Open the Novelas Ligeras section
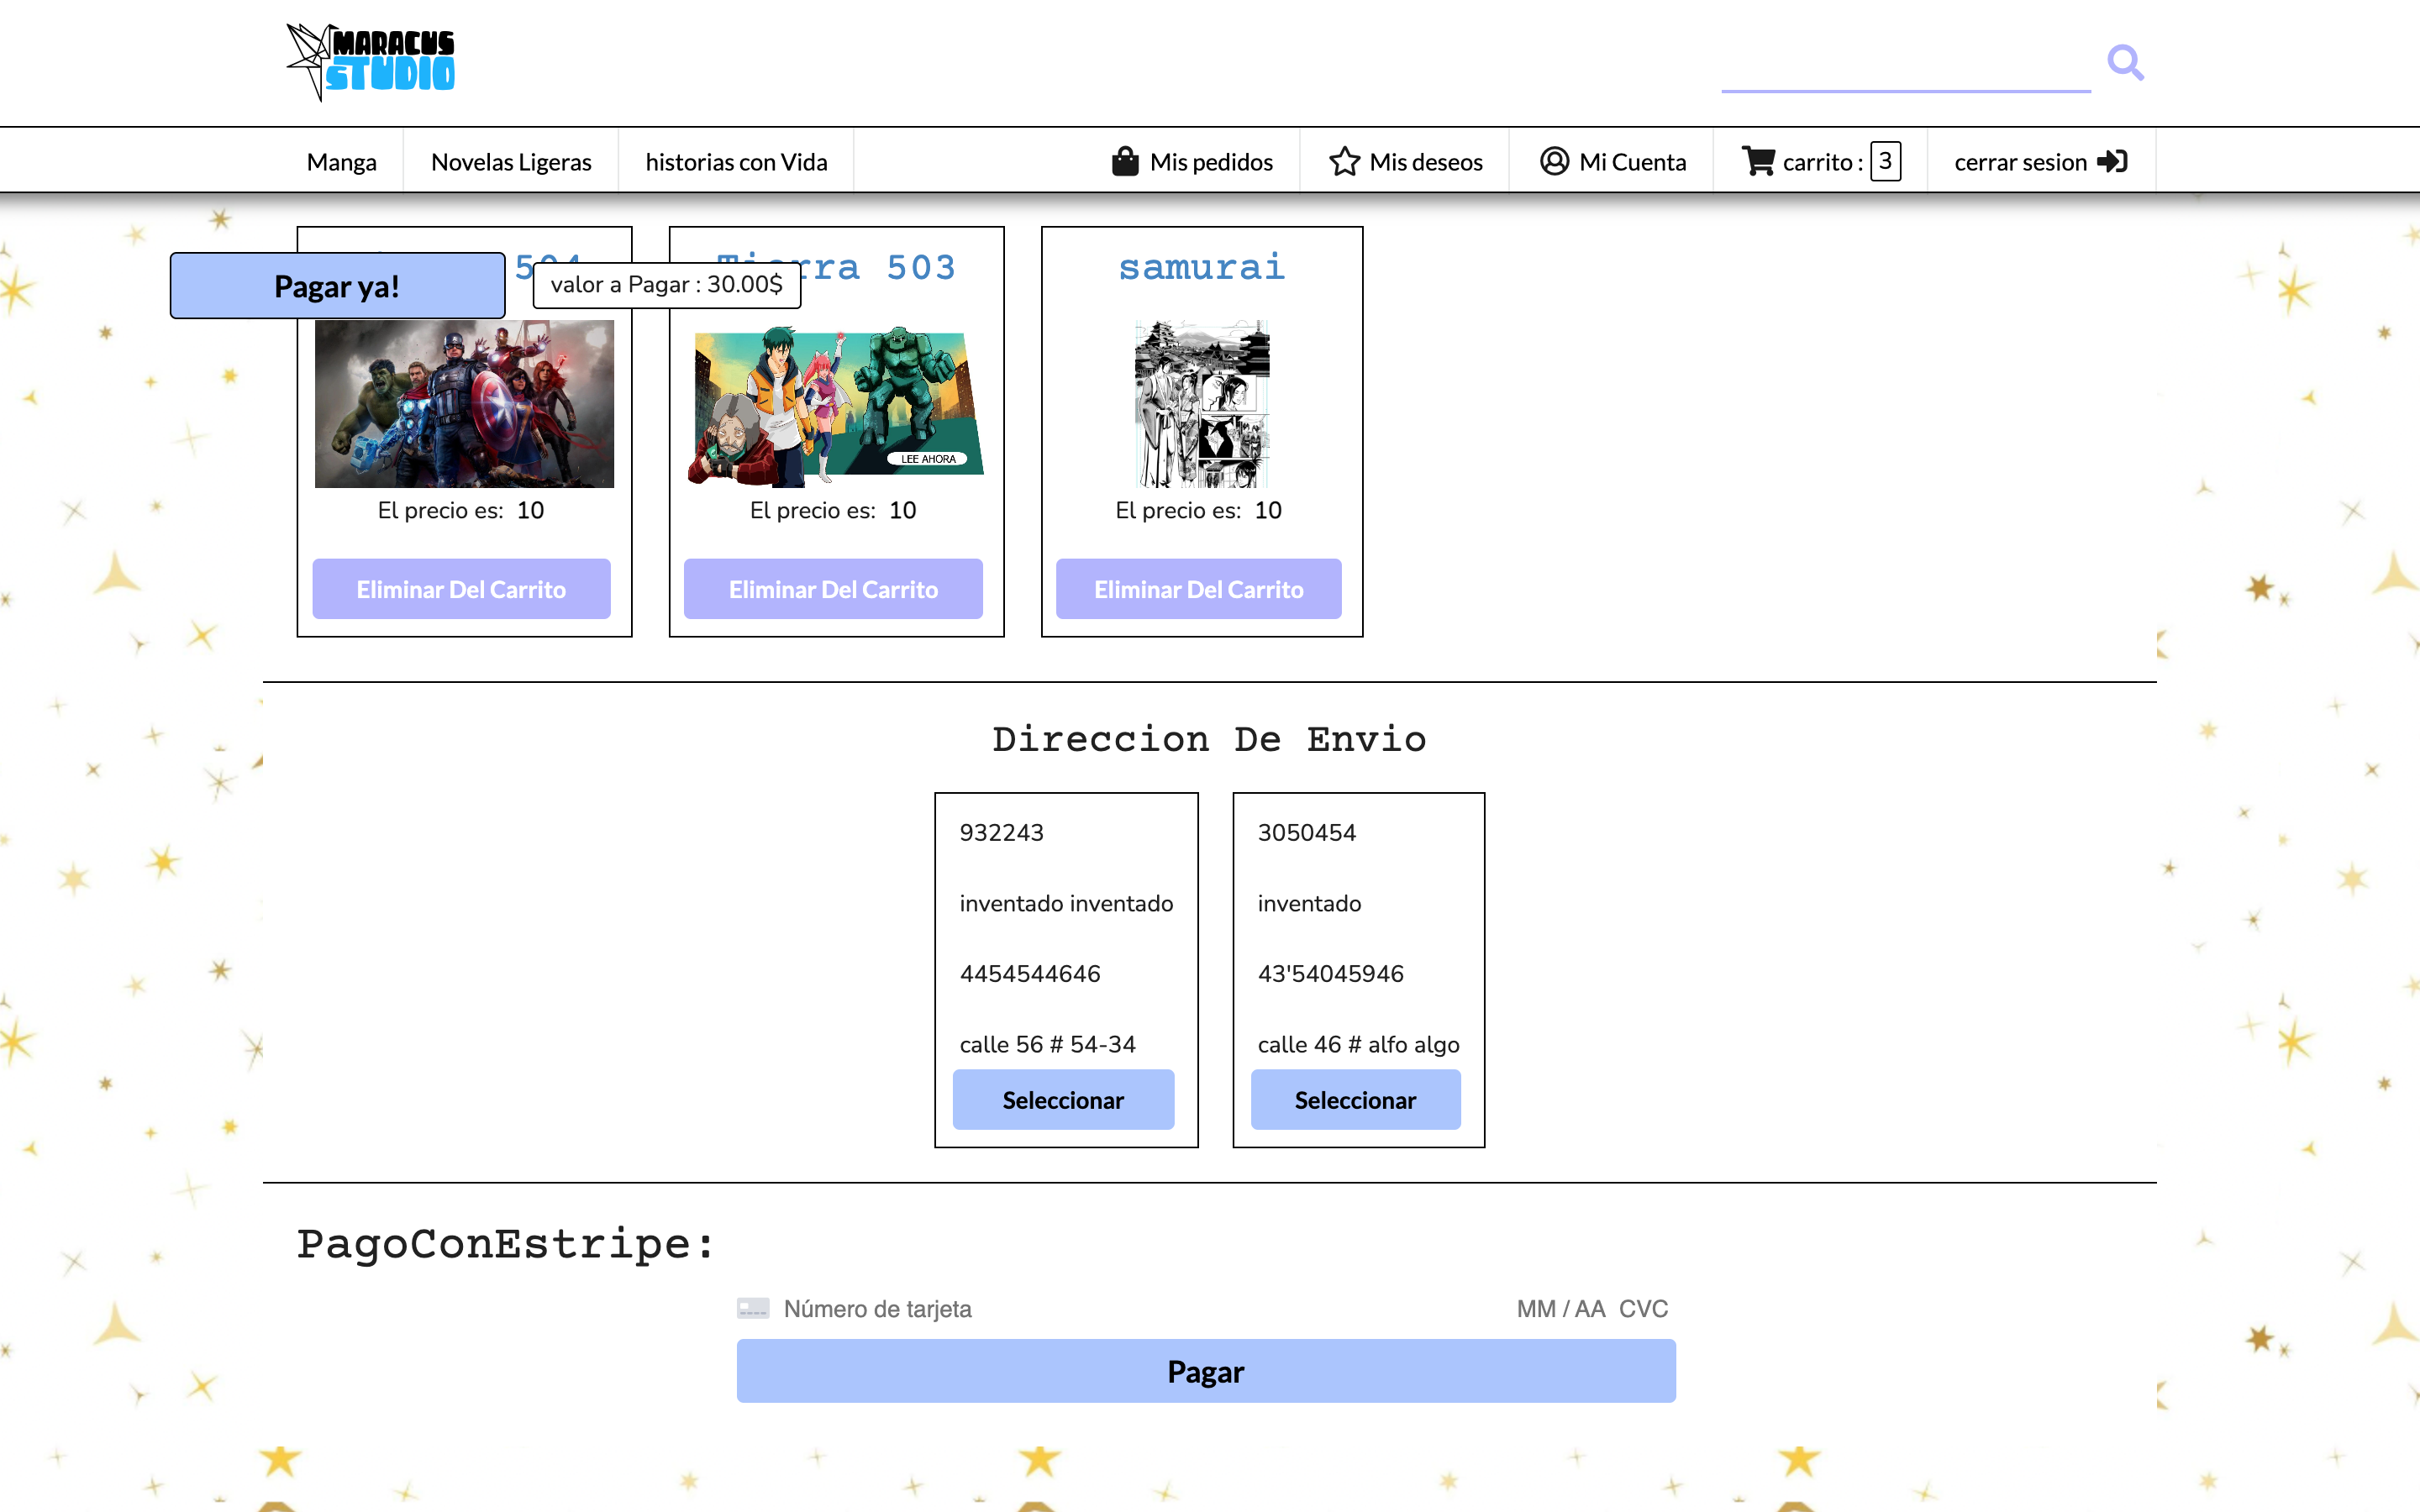 (x=510, y=161)
